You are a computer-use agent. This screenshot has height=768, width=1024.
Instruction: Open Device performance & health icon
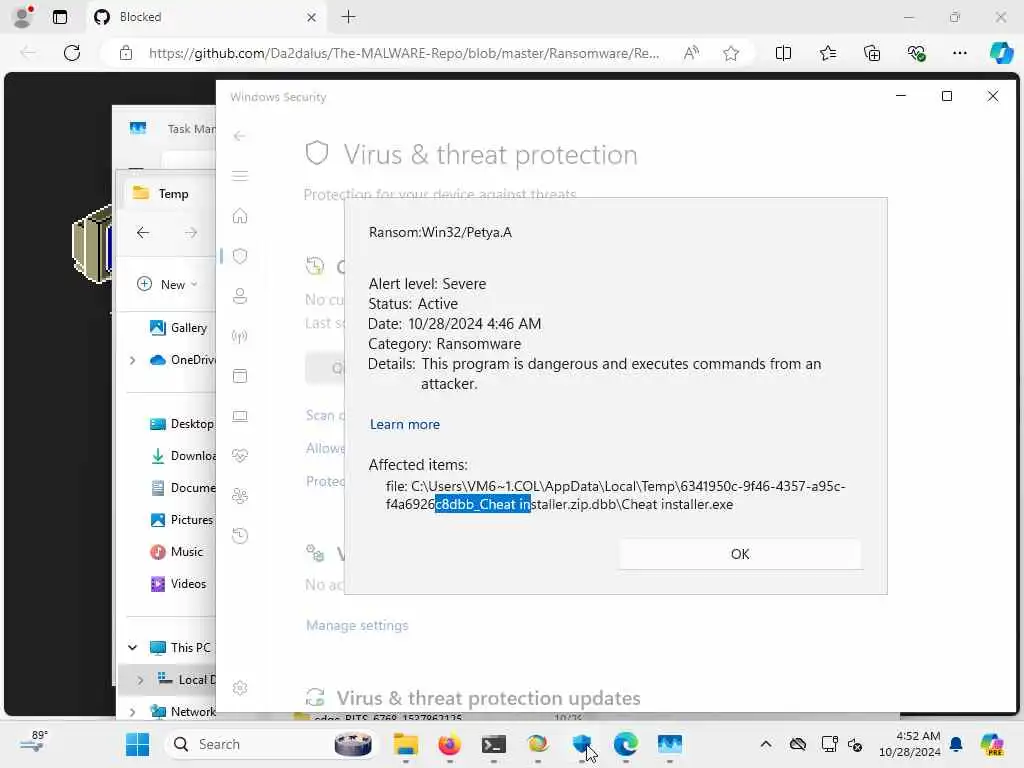click(x=240, y=456)
